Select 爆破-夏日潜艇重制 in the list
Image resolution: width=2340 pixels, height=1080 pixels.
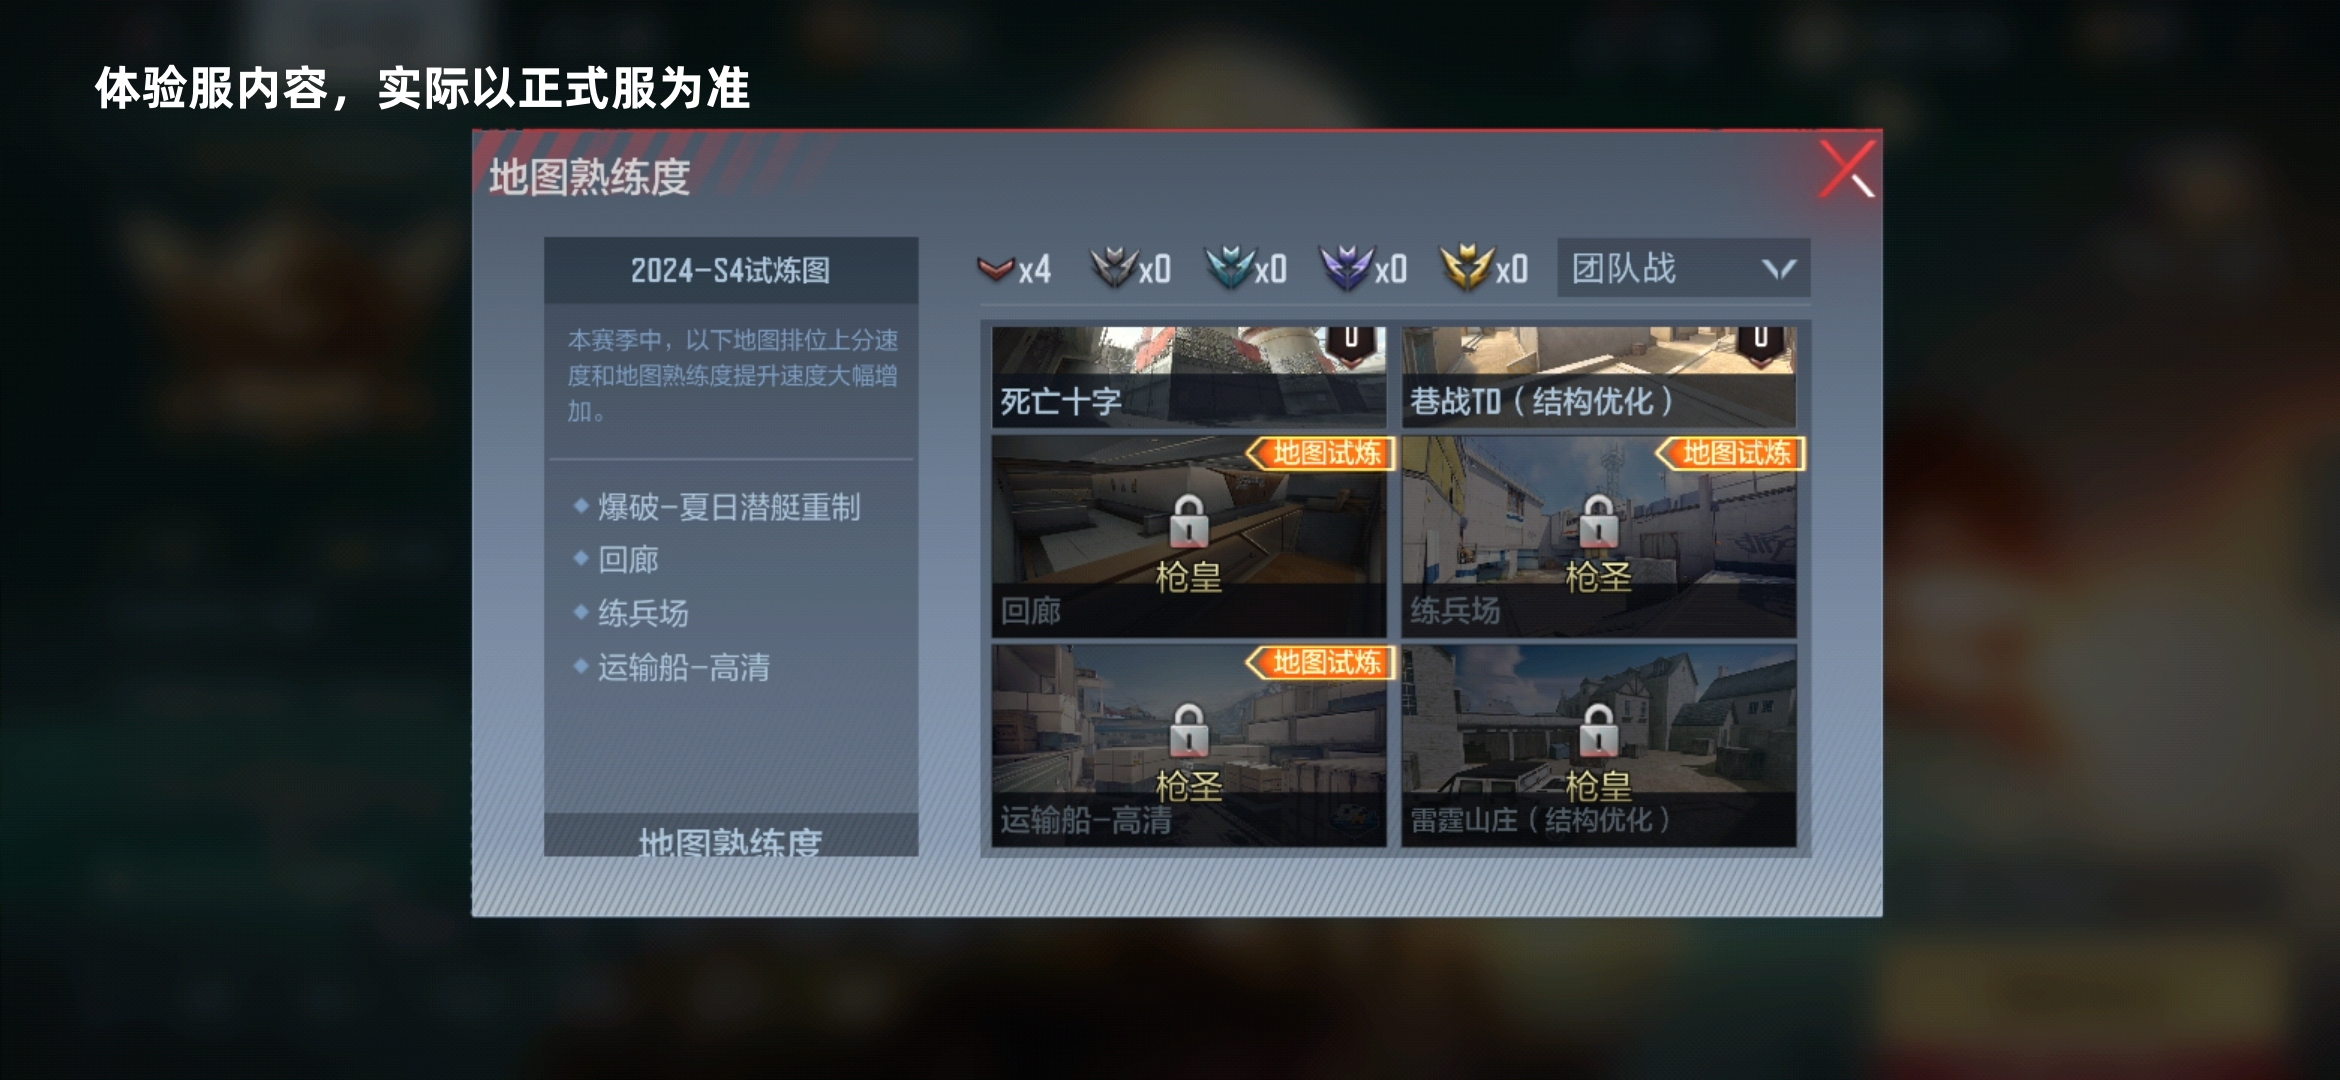tap(729, 507)
